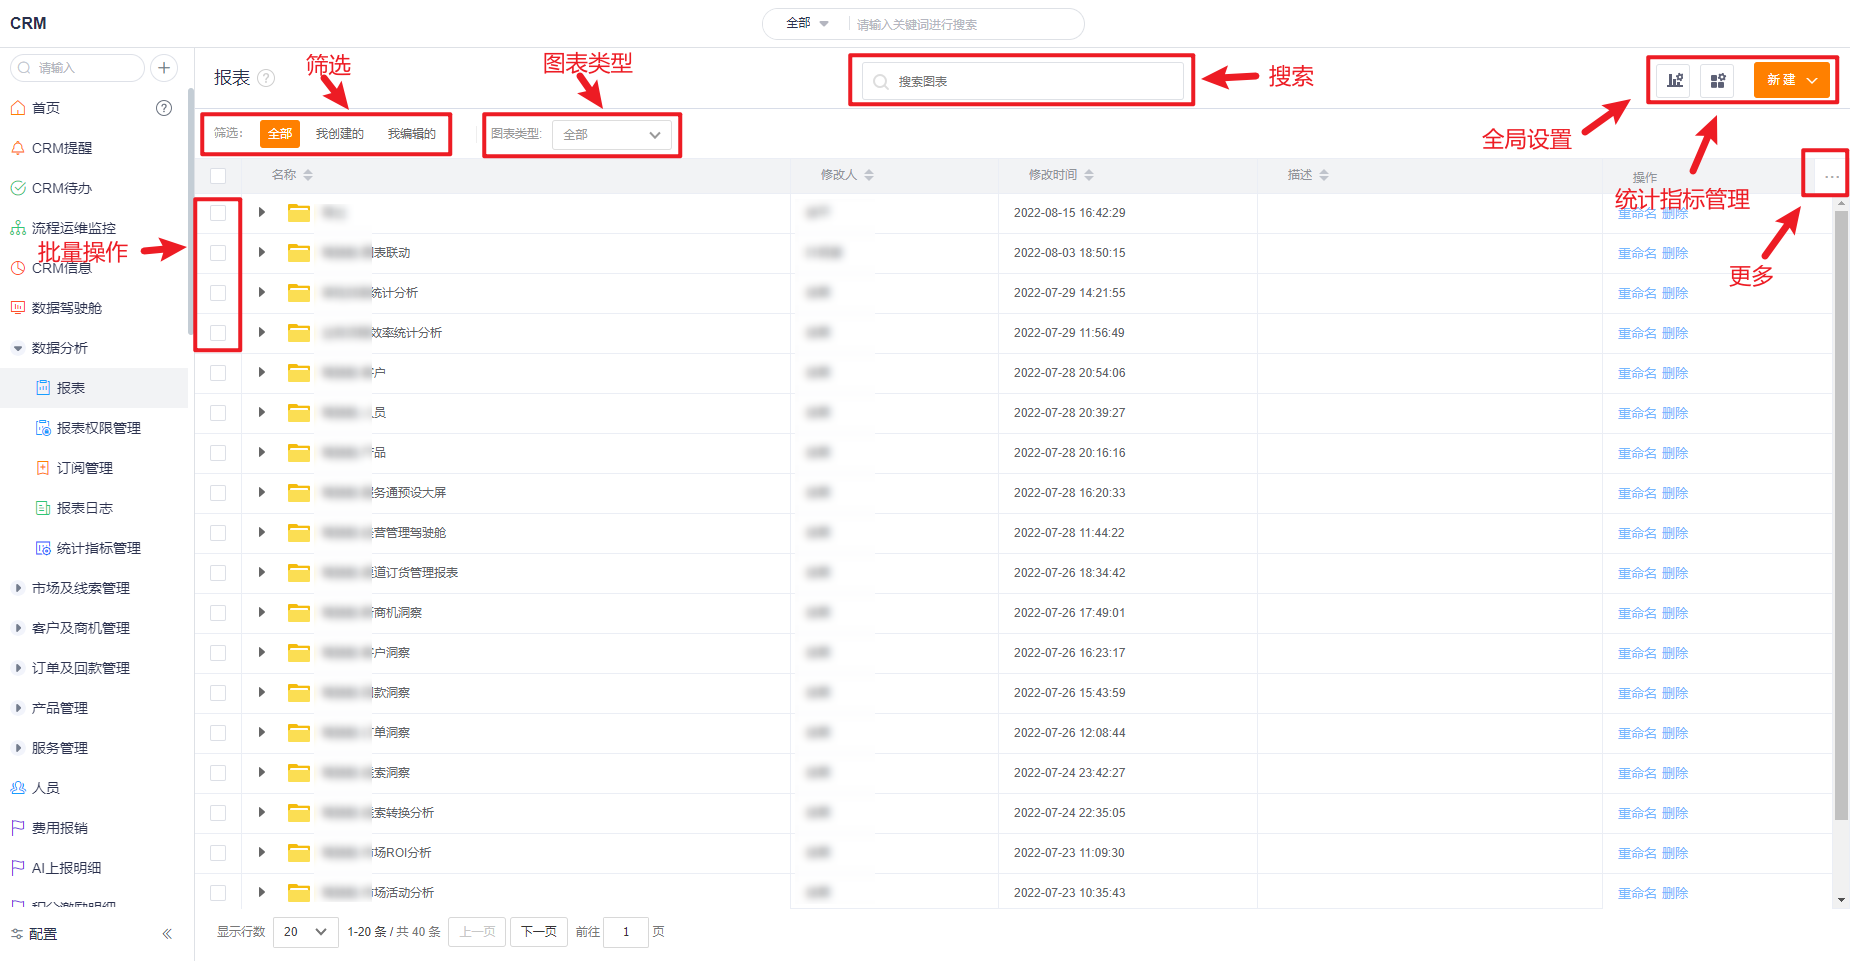Click 重命名 for the 务通预设大屏 row
Image resolution: width=1850 pixels, height=961 pixels.
point(1637,494)
